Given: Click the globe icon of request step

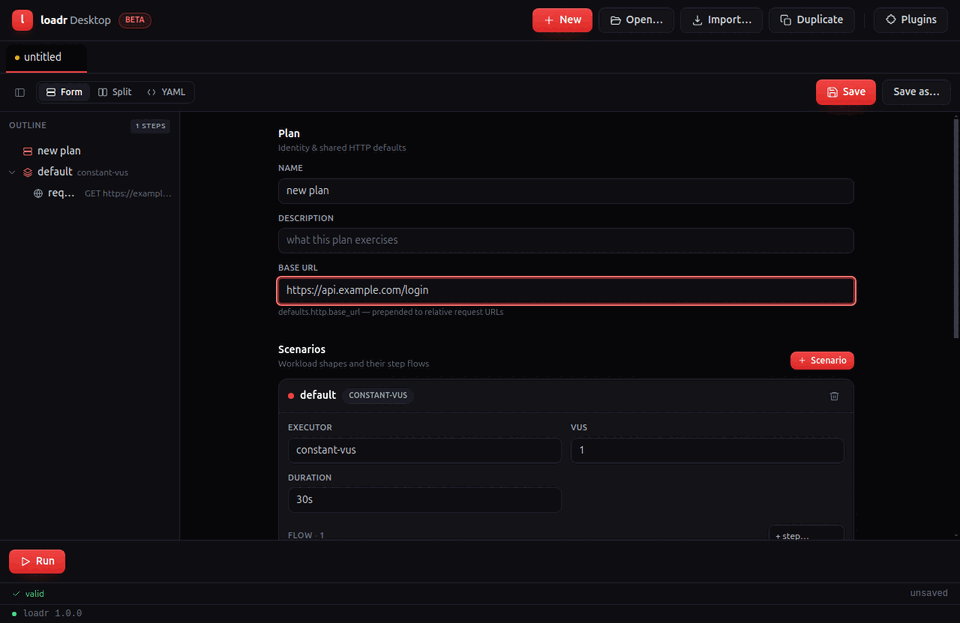Looking at the screenshot, I should (x=38, y=193).
